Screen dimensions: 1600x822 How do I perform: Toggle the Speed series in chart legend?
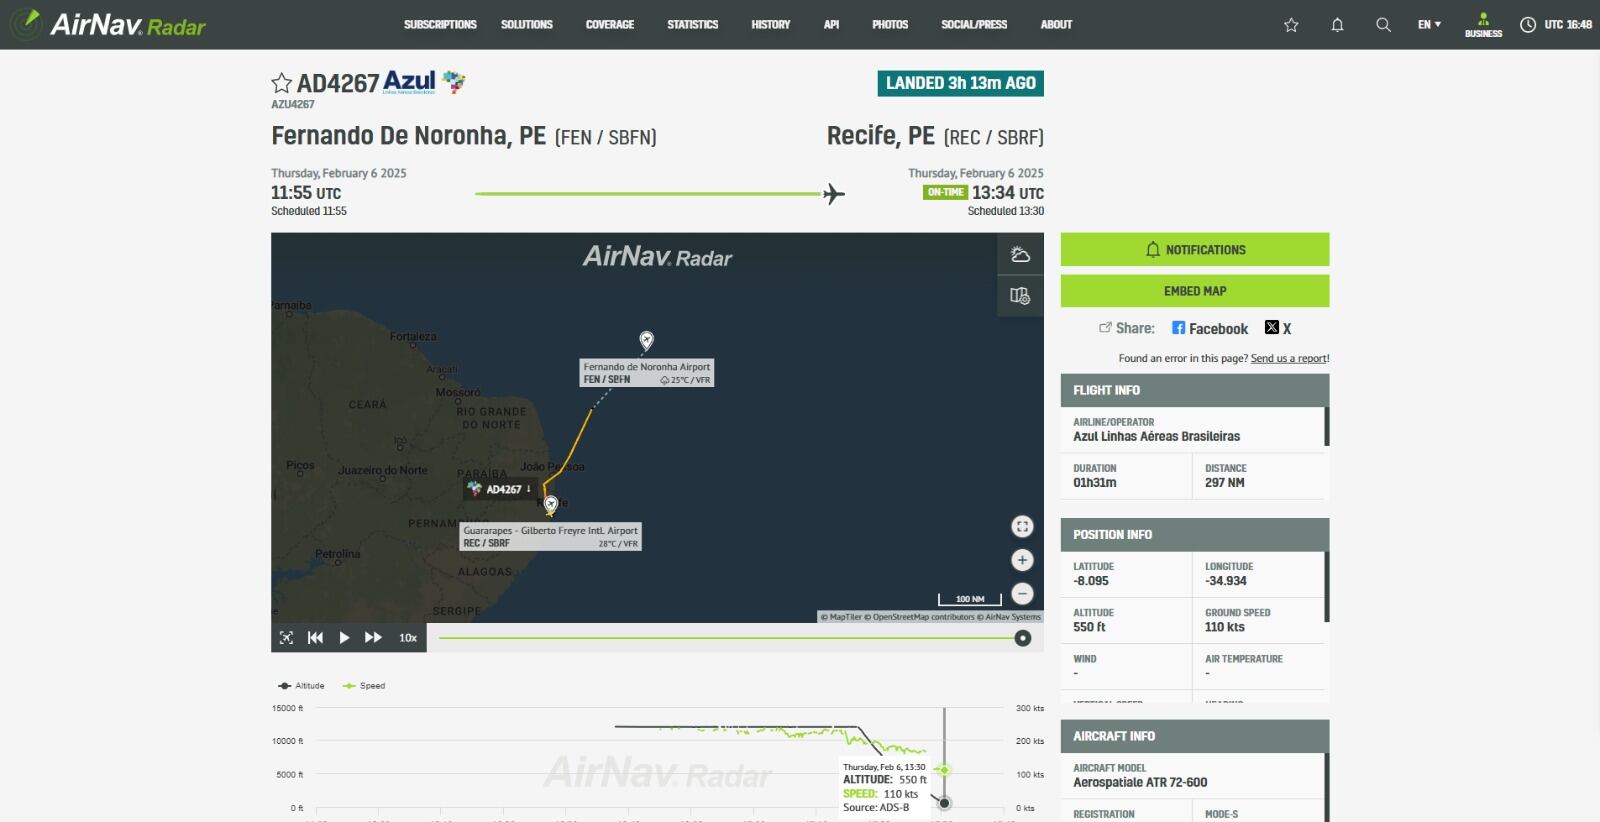point(364,686)
